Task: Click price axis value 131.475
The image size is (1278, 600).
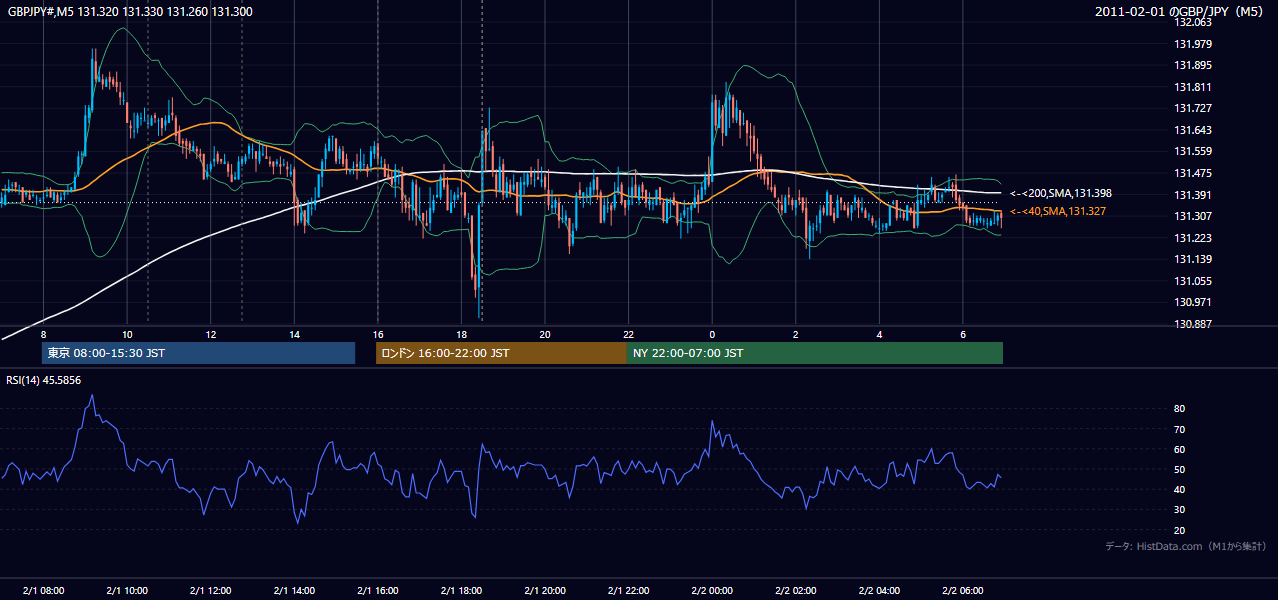Action: (1193, 173)
